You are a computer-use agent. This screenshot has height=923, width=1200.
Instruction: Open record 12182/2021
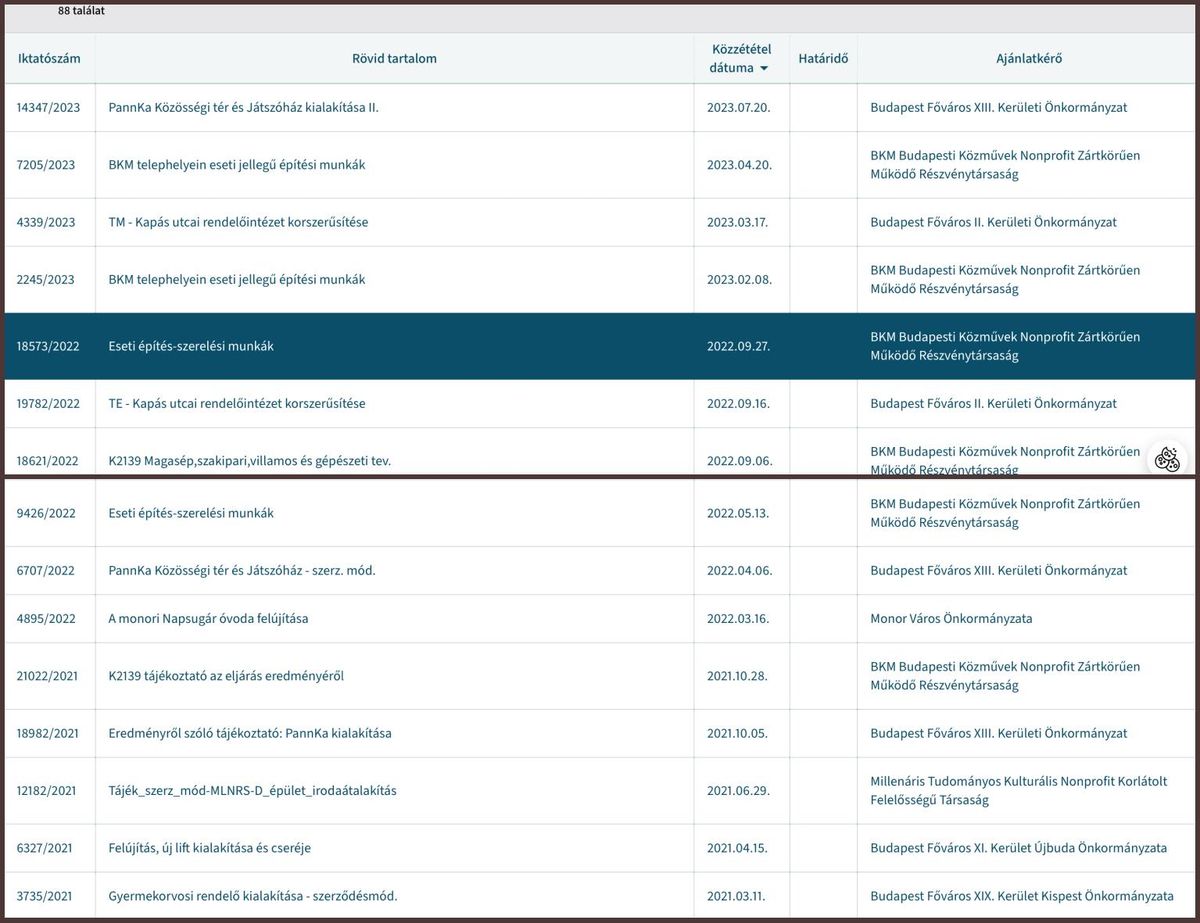pyautogui.click(x=47, y=790)
